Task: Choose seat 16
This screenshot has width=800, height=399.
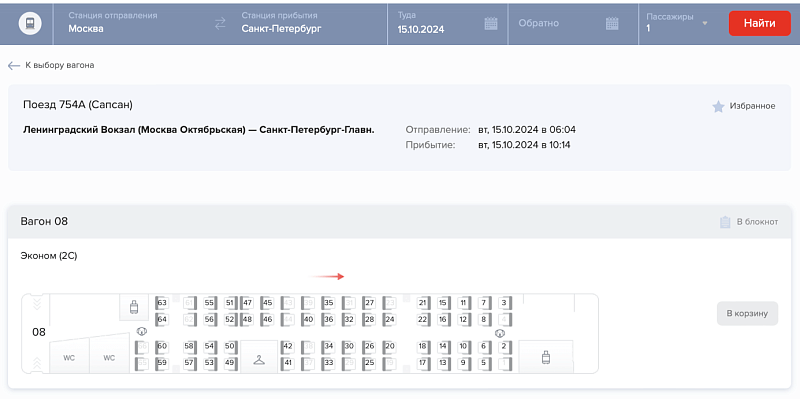Action: tap(443, 320)
